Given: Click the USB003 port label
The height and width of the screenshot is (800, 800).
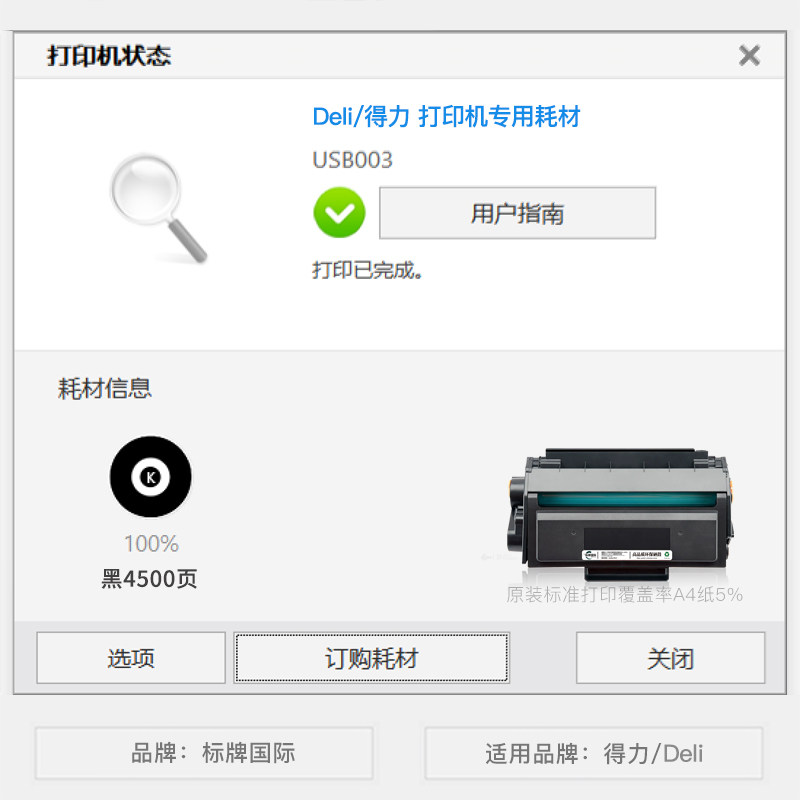Looking at the screenshot, I should coord(352,160).
